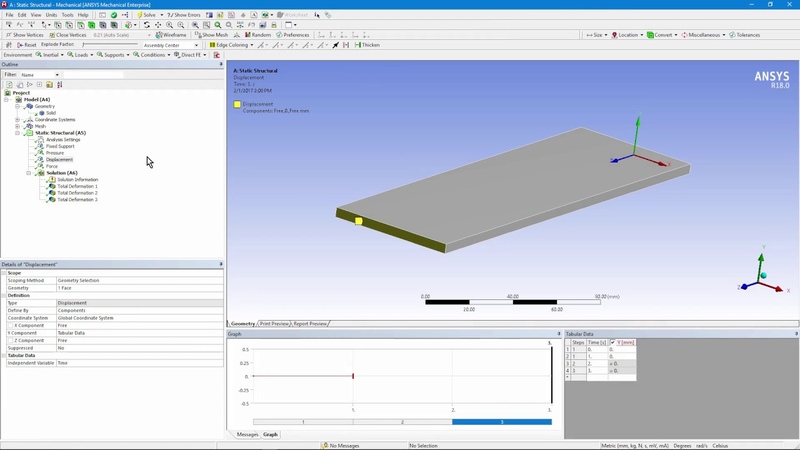Click the Outline filter text field

[x=93, y=75]
